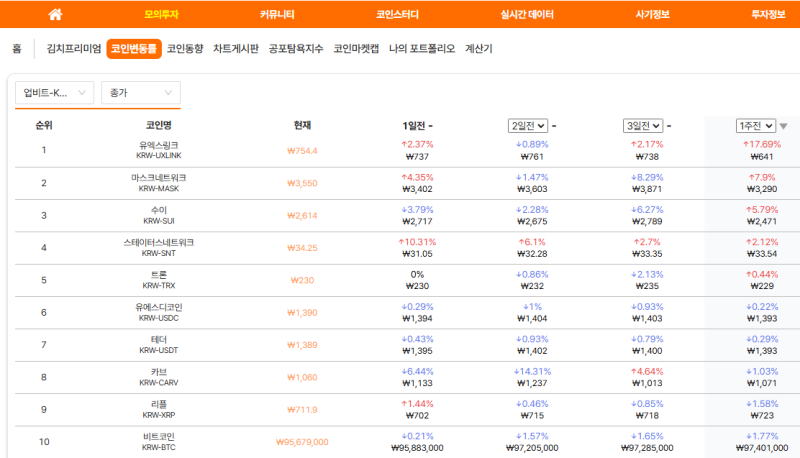The width and height of the screenshot is (800, 458).
Task: Click current price ₩34.25
Action: 302,248
